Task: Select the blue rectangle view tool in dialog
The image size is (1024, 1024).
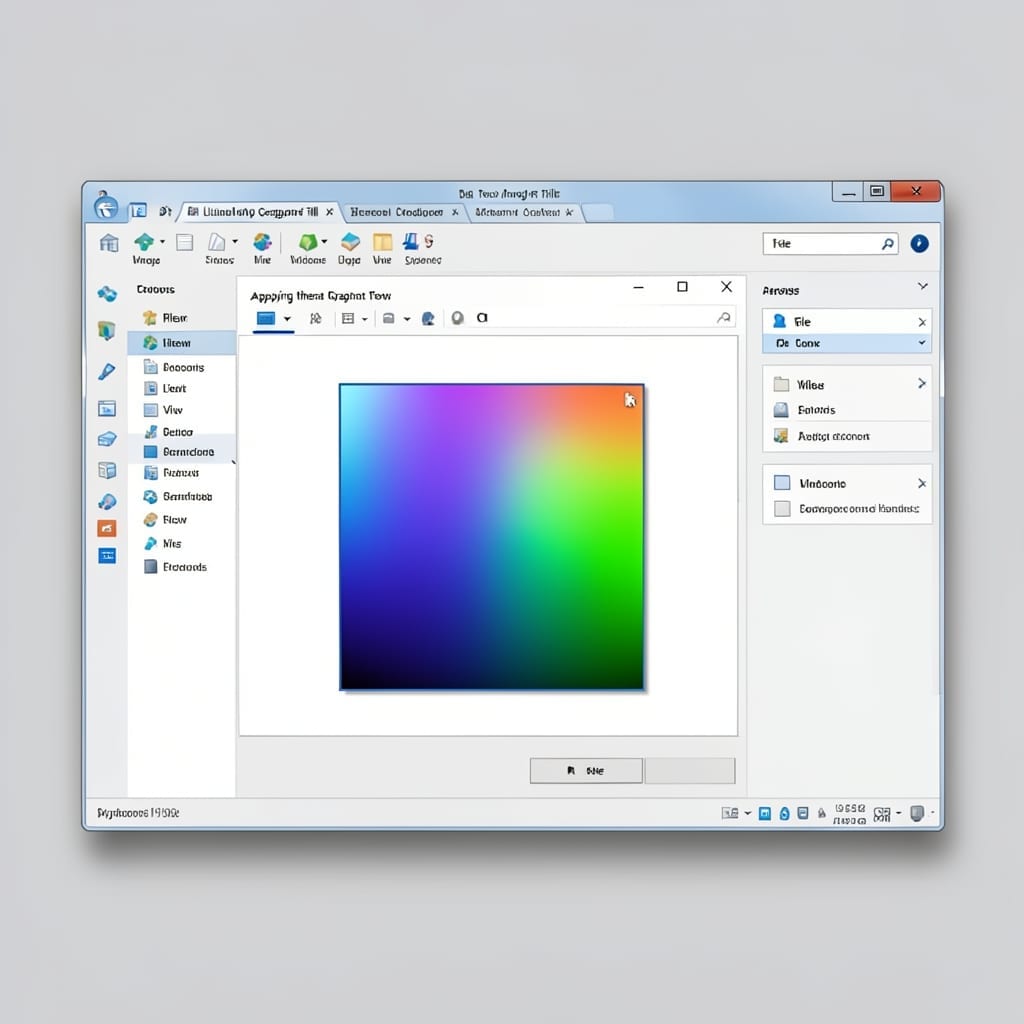Action: 266,318
